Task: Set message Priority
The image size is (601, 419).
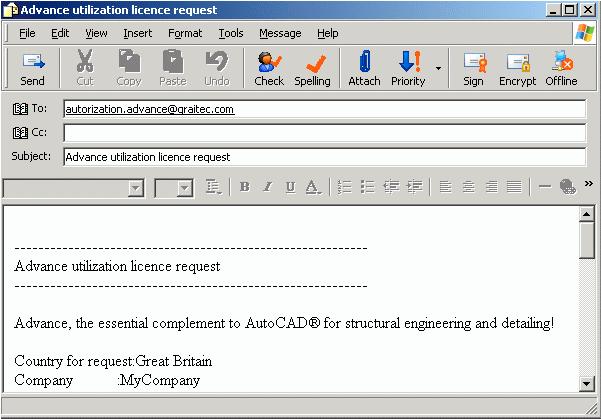Action: (x=408, y=68)
